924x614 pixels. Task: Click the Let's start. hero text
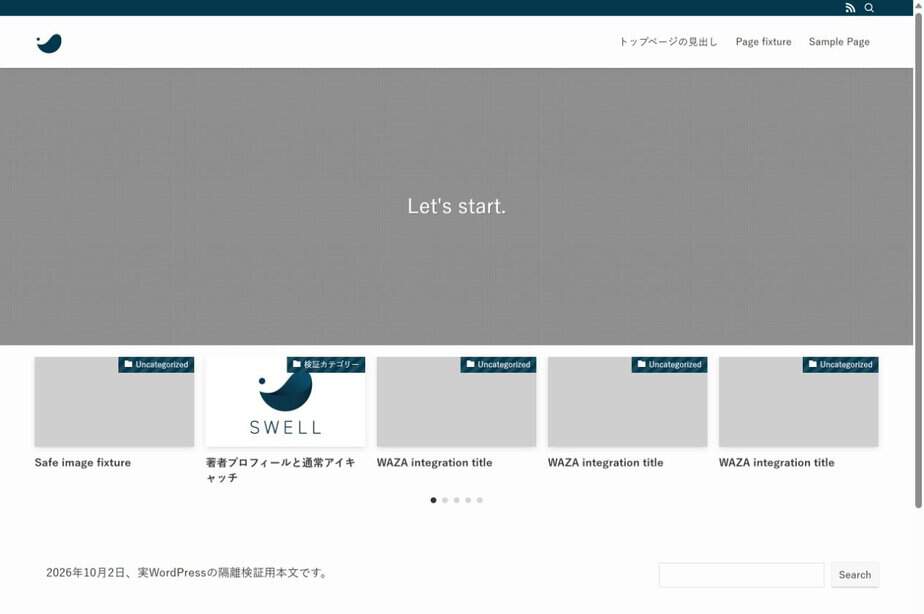[457, 206]
